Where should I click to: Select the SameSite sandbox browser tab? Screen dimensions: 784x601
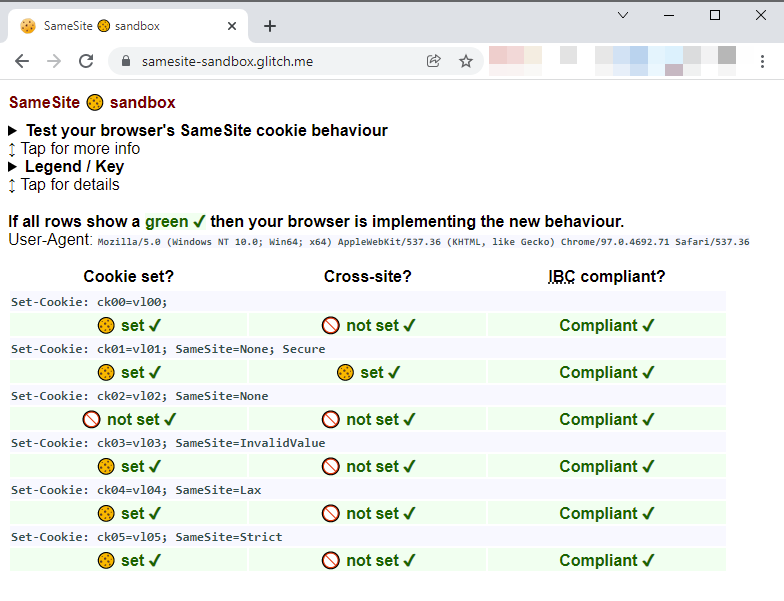(128, 26)
